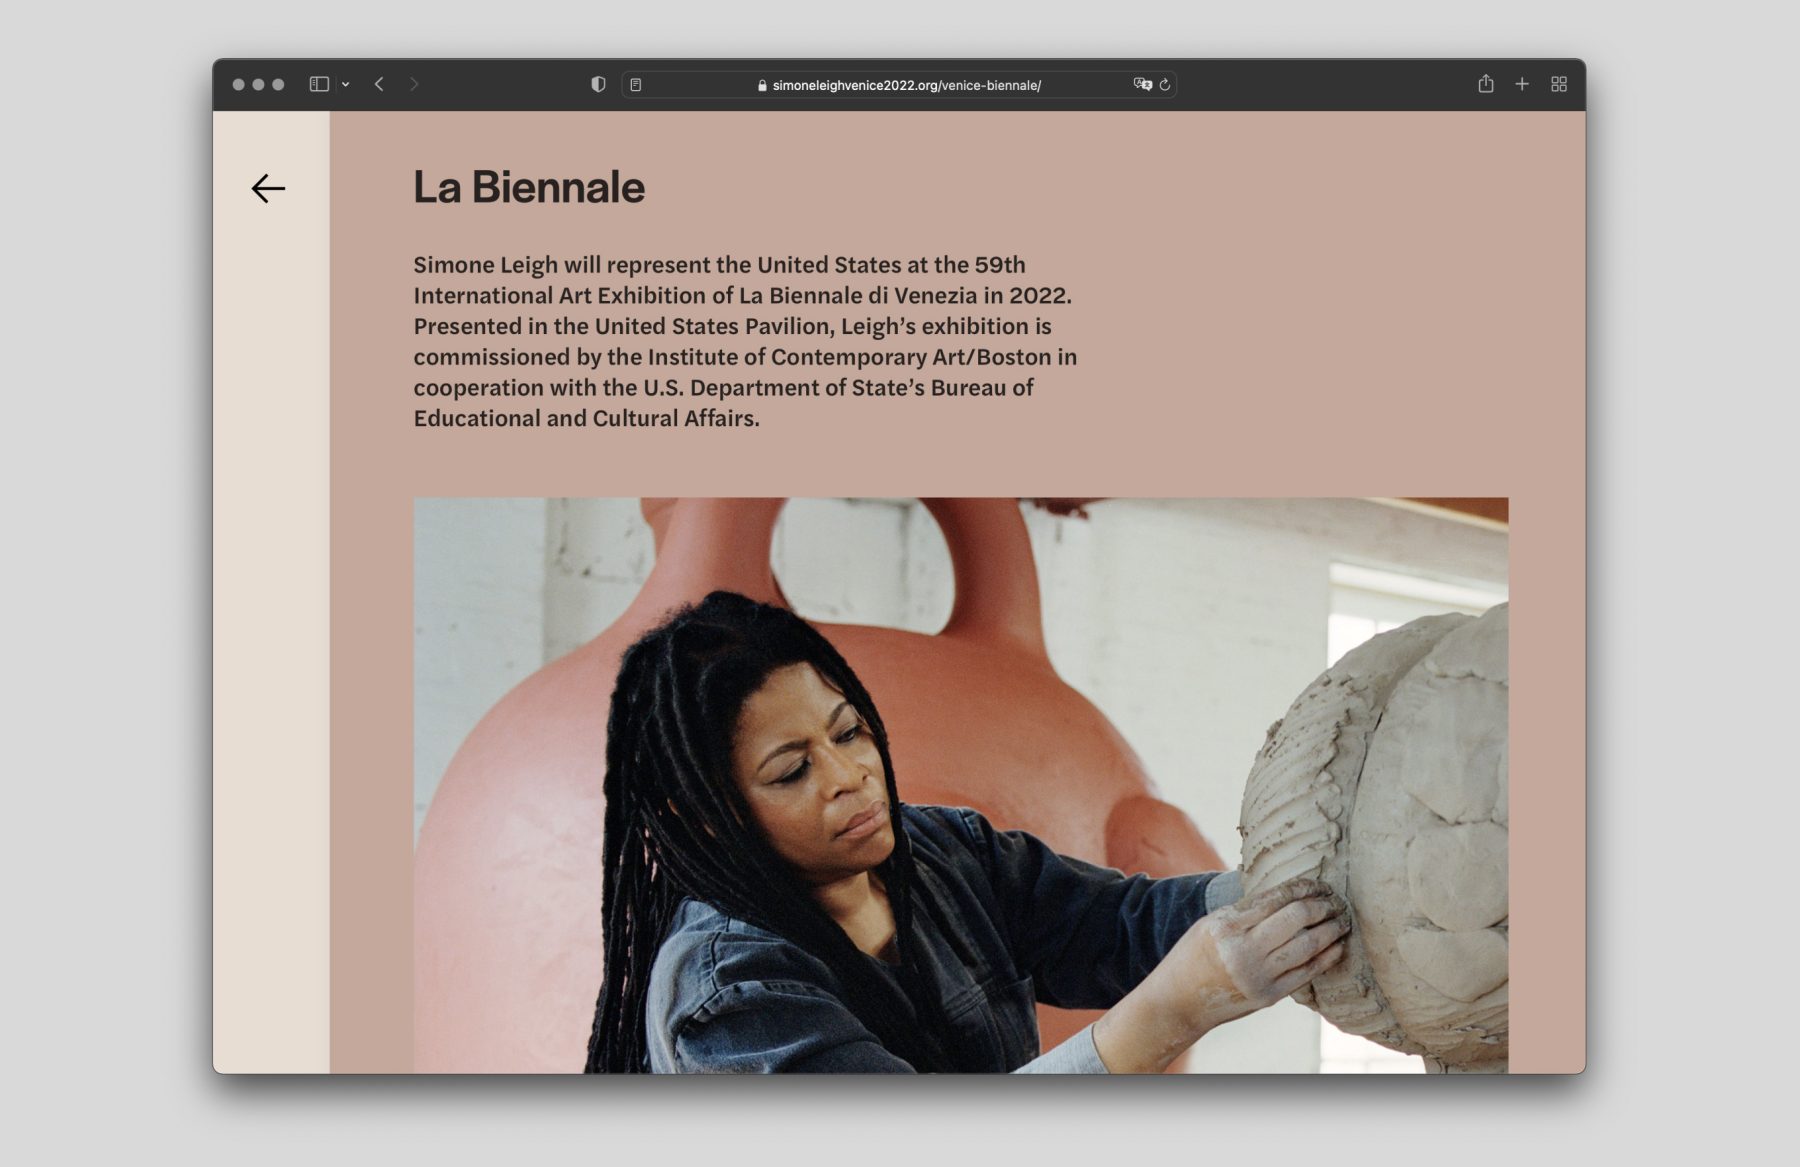The image size is (1800, 1167).
Task: Show the tab overview grid
Action: click(1559, 85)
